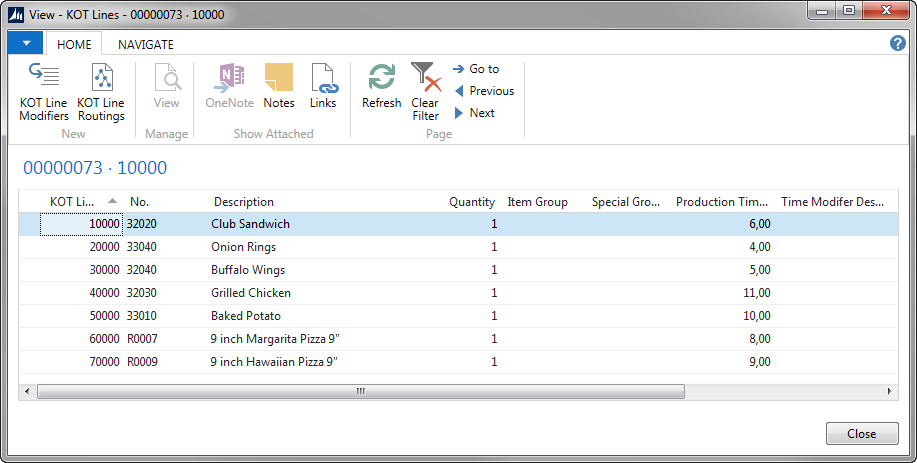Select the Onion Rings row
Viewport: 917px width, 463px height.
pos(243,247)
